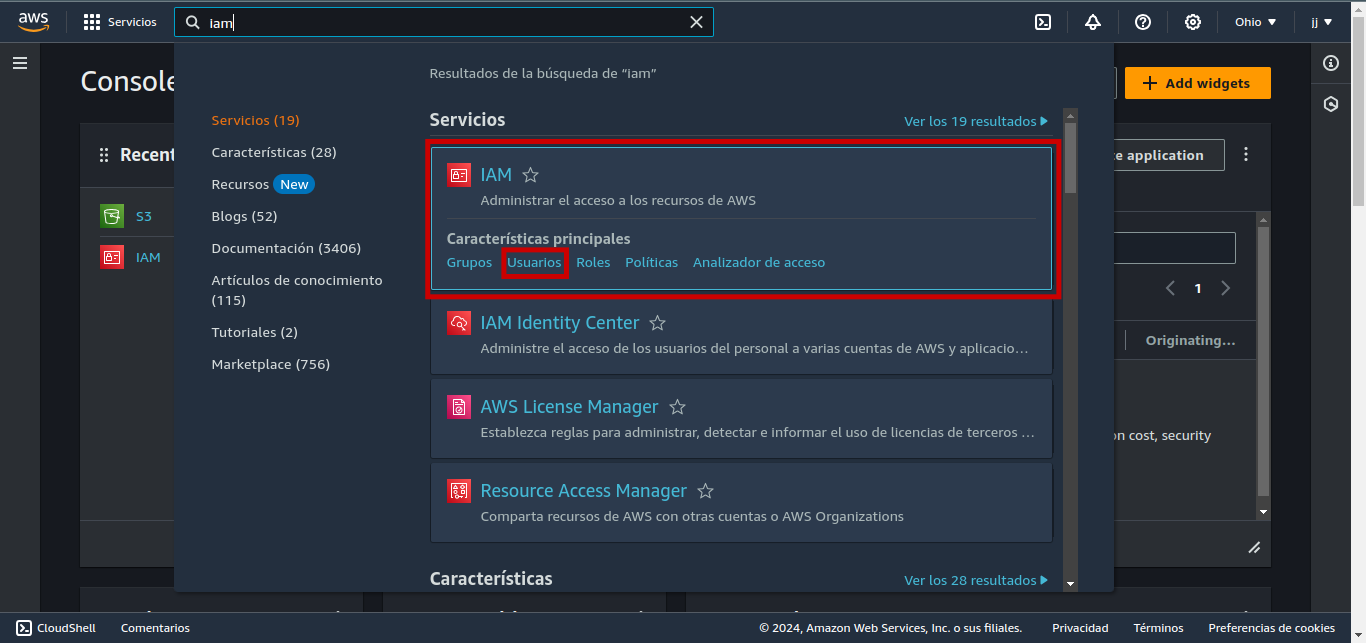The image size is (1366, 643).
Task: Select Documentación (3406) filter
Action: (286, 248)
